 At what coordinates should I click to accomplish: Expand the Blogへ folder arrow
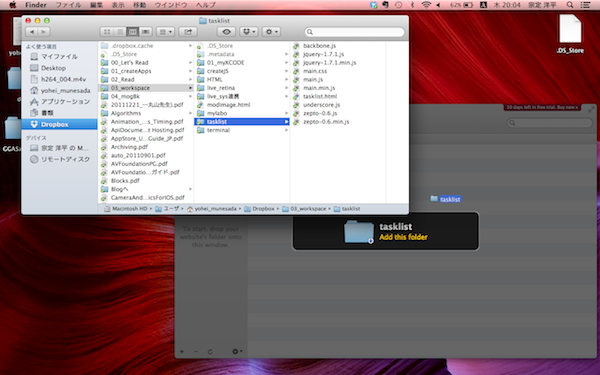190,189
